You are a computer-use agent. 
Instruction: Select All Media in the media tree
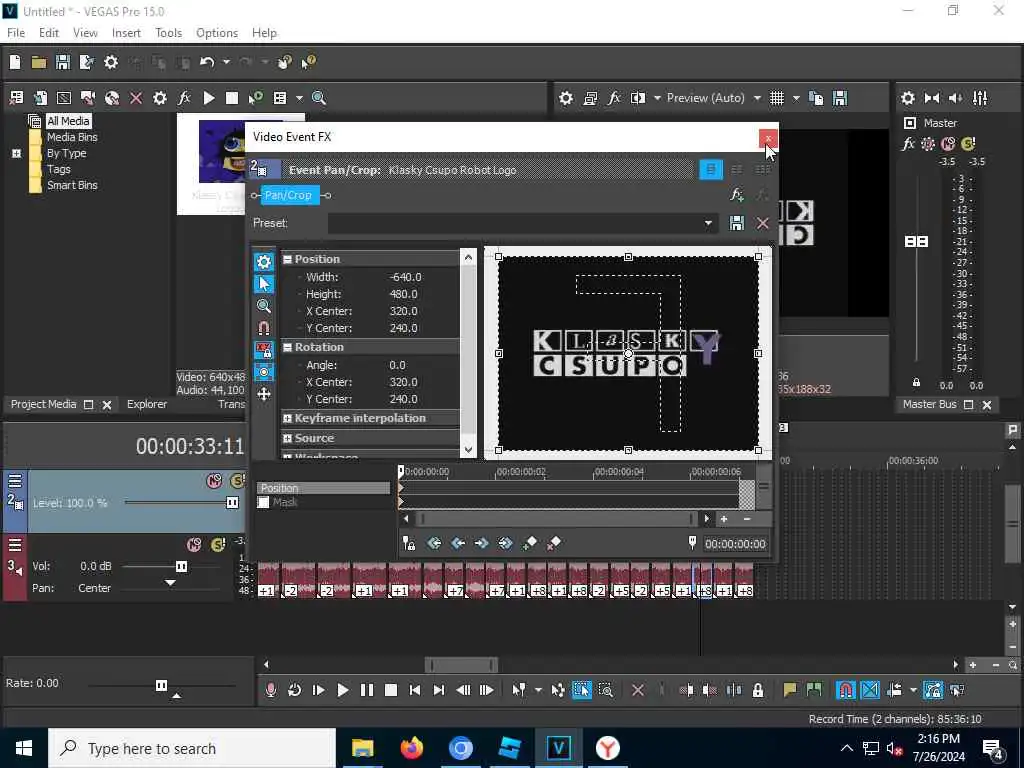tap(68, 121)
